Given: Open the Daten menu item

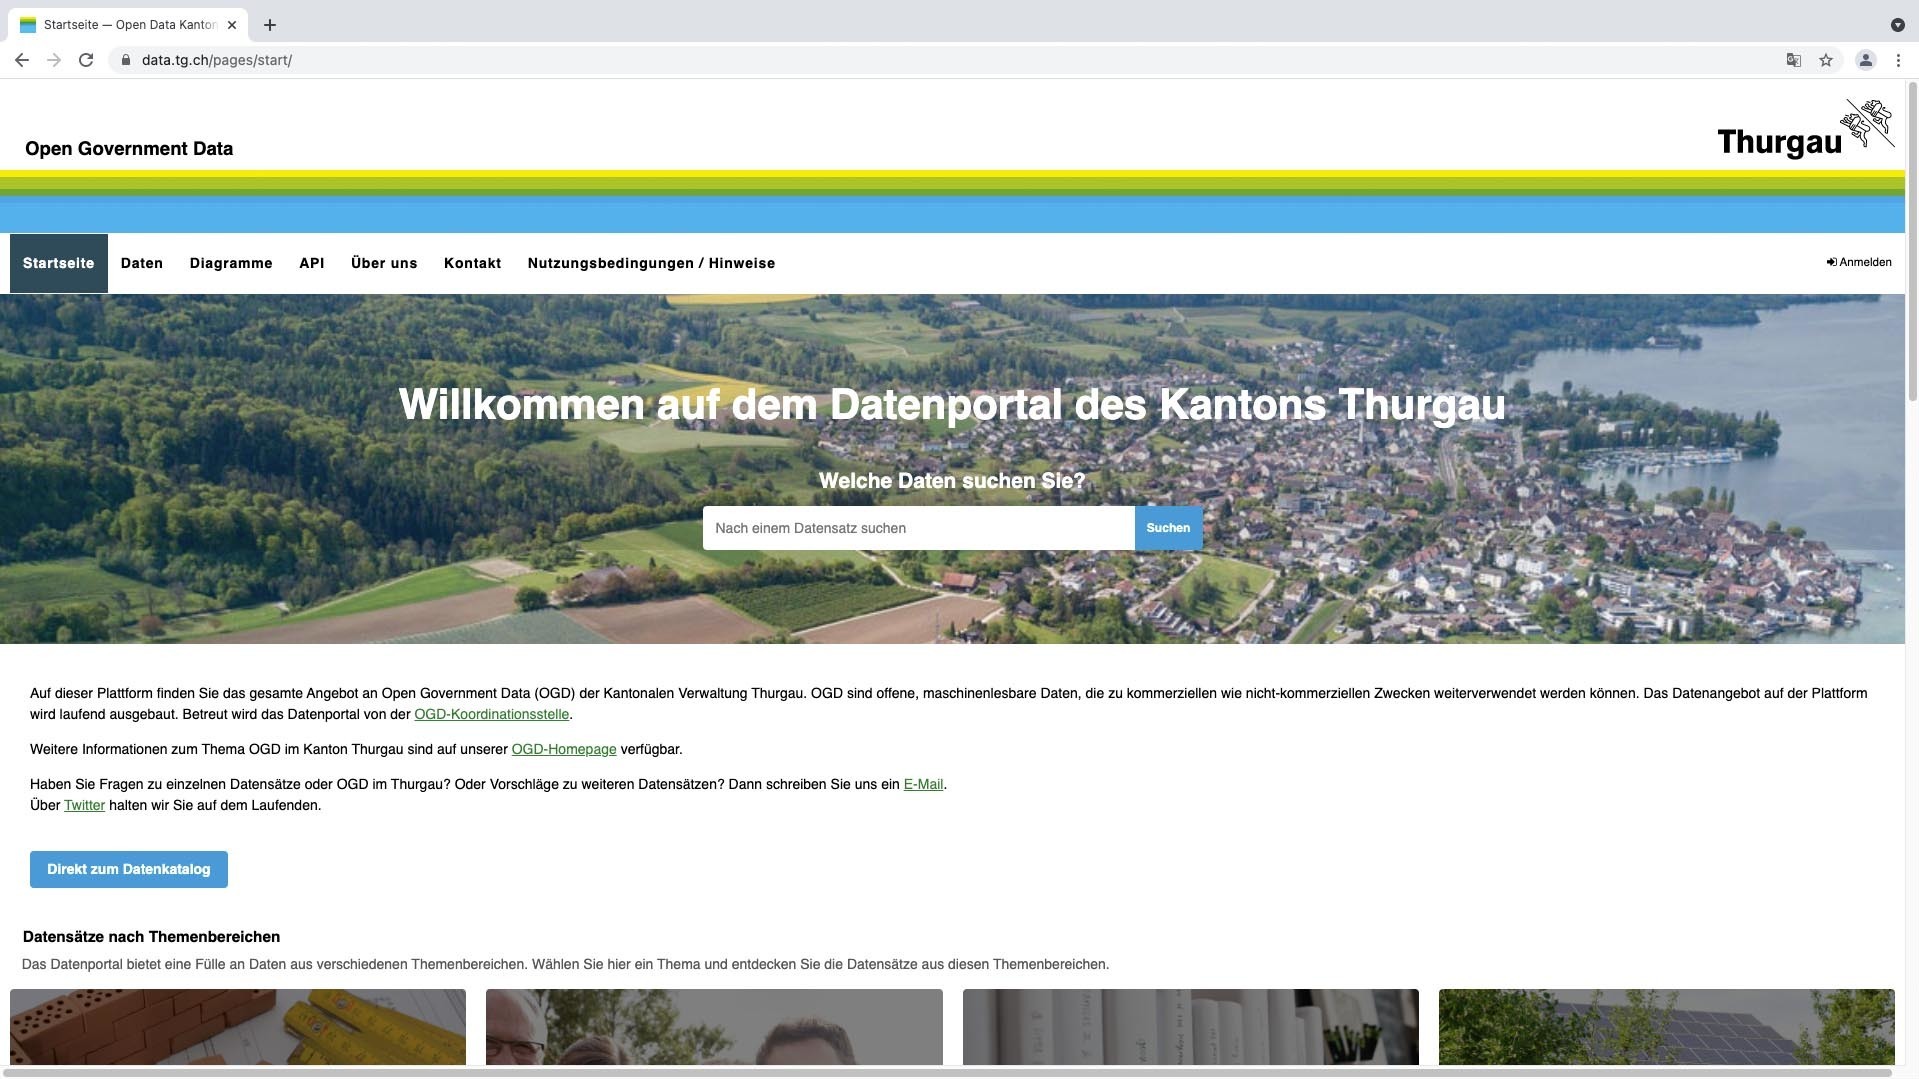Looking at the screenshot, I should 142,263.
